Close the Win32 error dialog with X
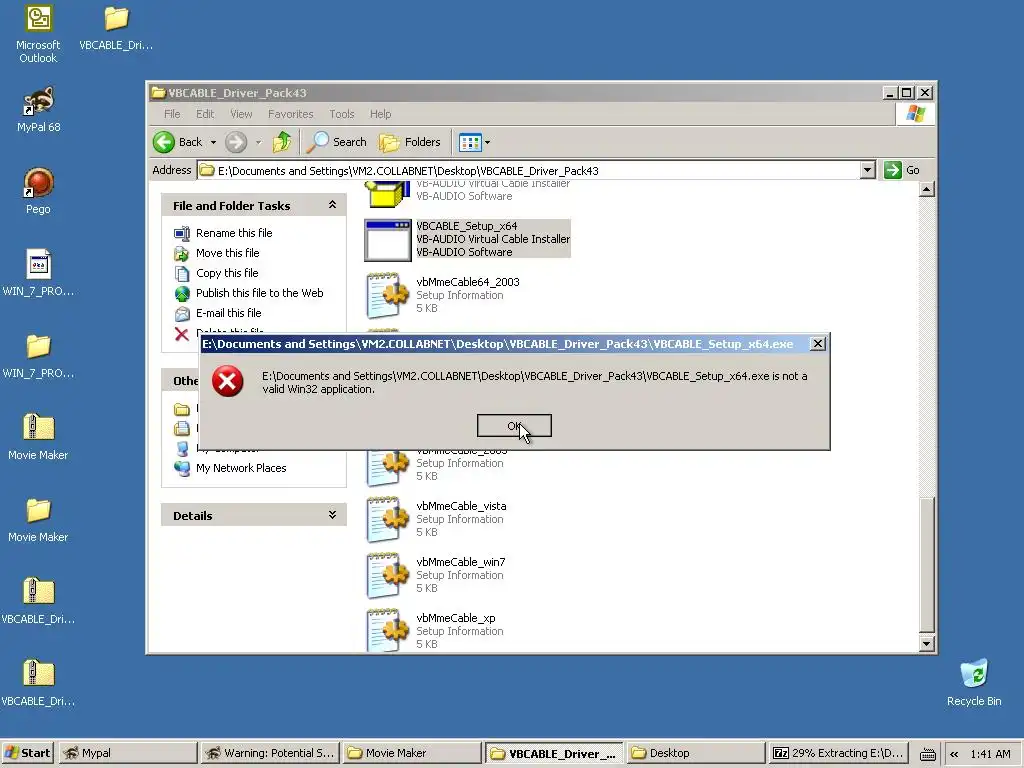This screenshot has height=768, width=1024. (817, 344)
